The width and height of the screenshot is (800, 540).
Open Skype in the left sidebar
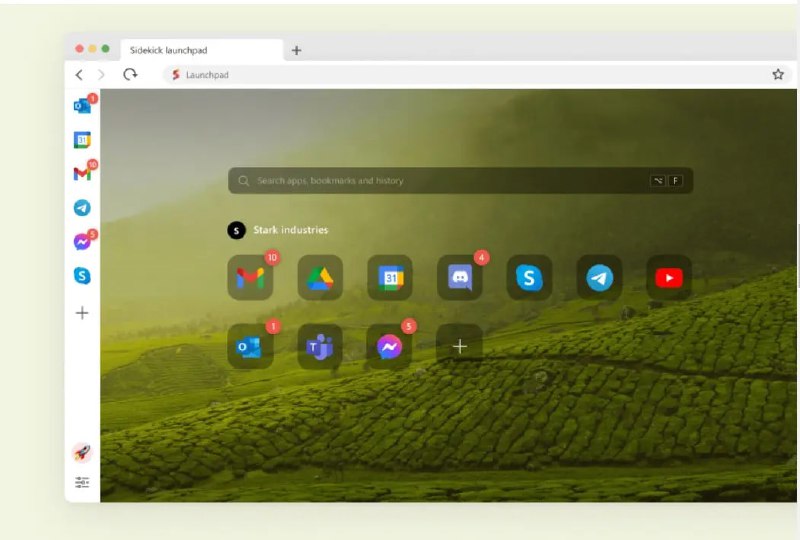82,276
